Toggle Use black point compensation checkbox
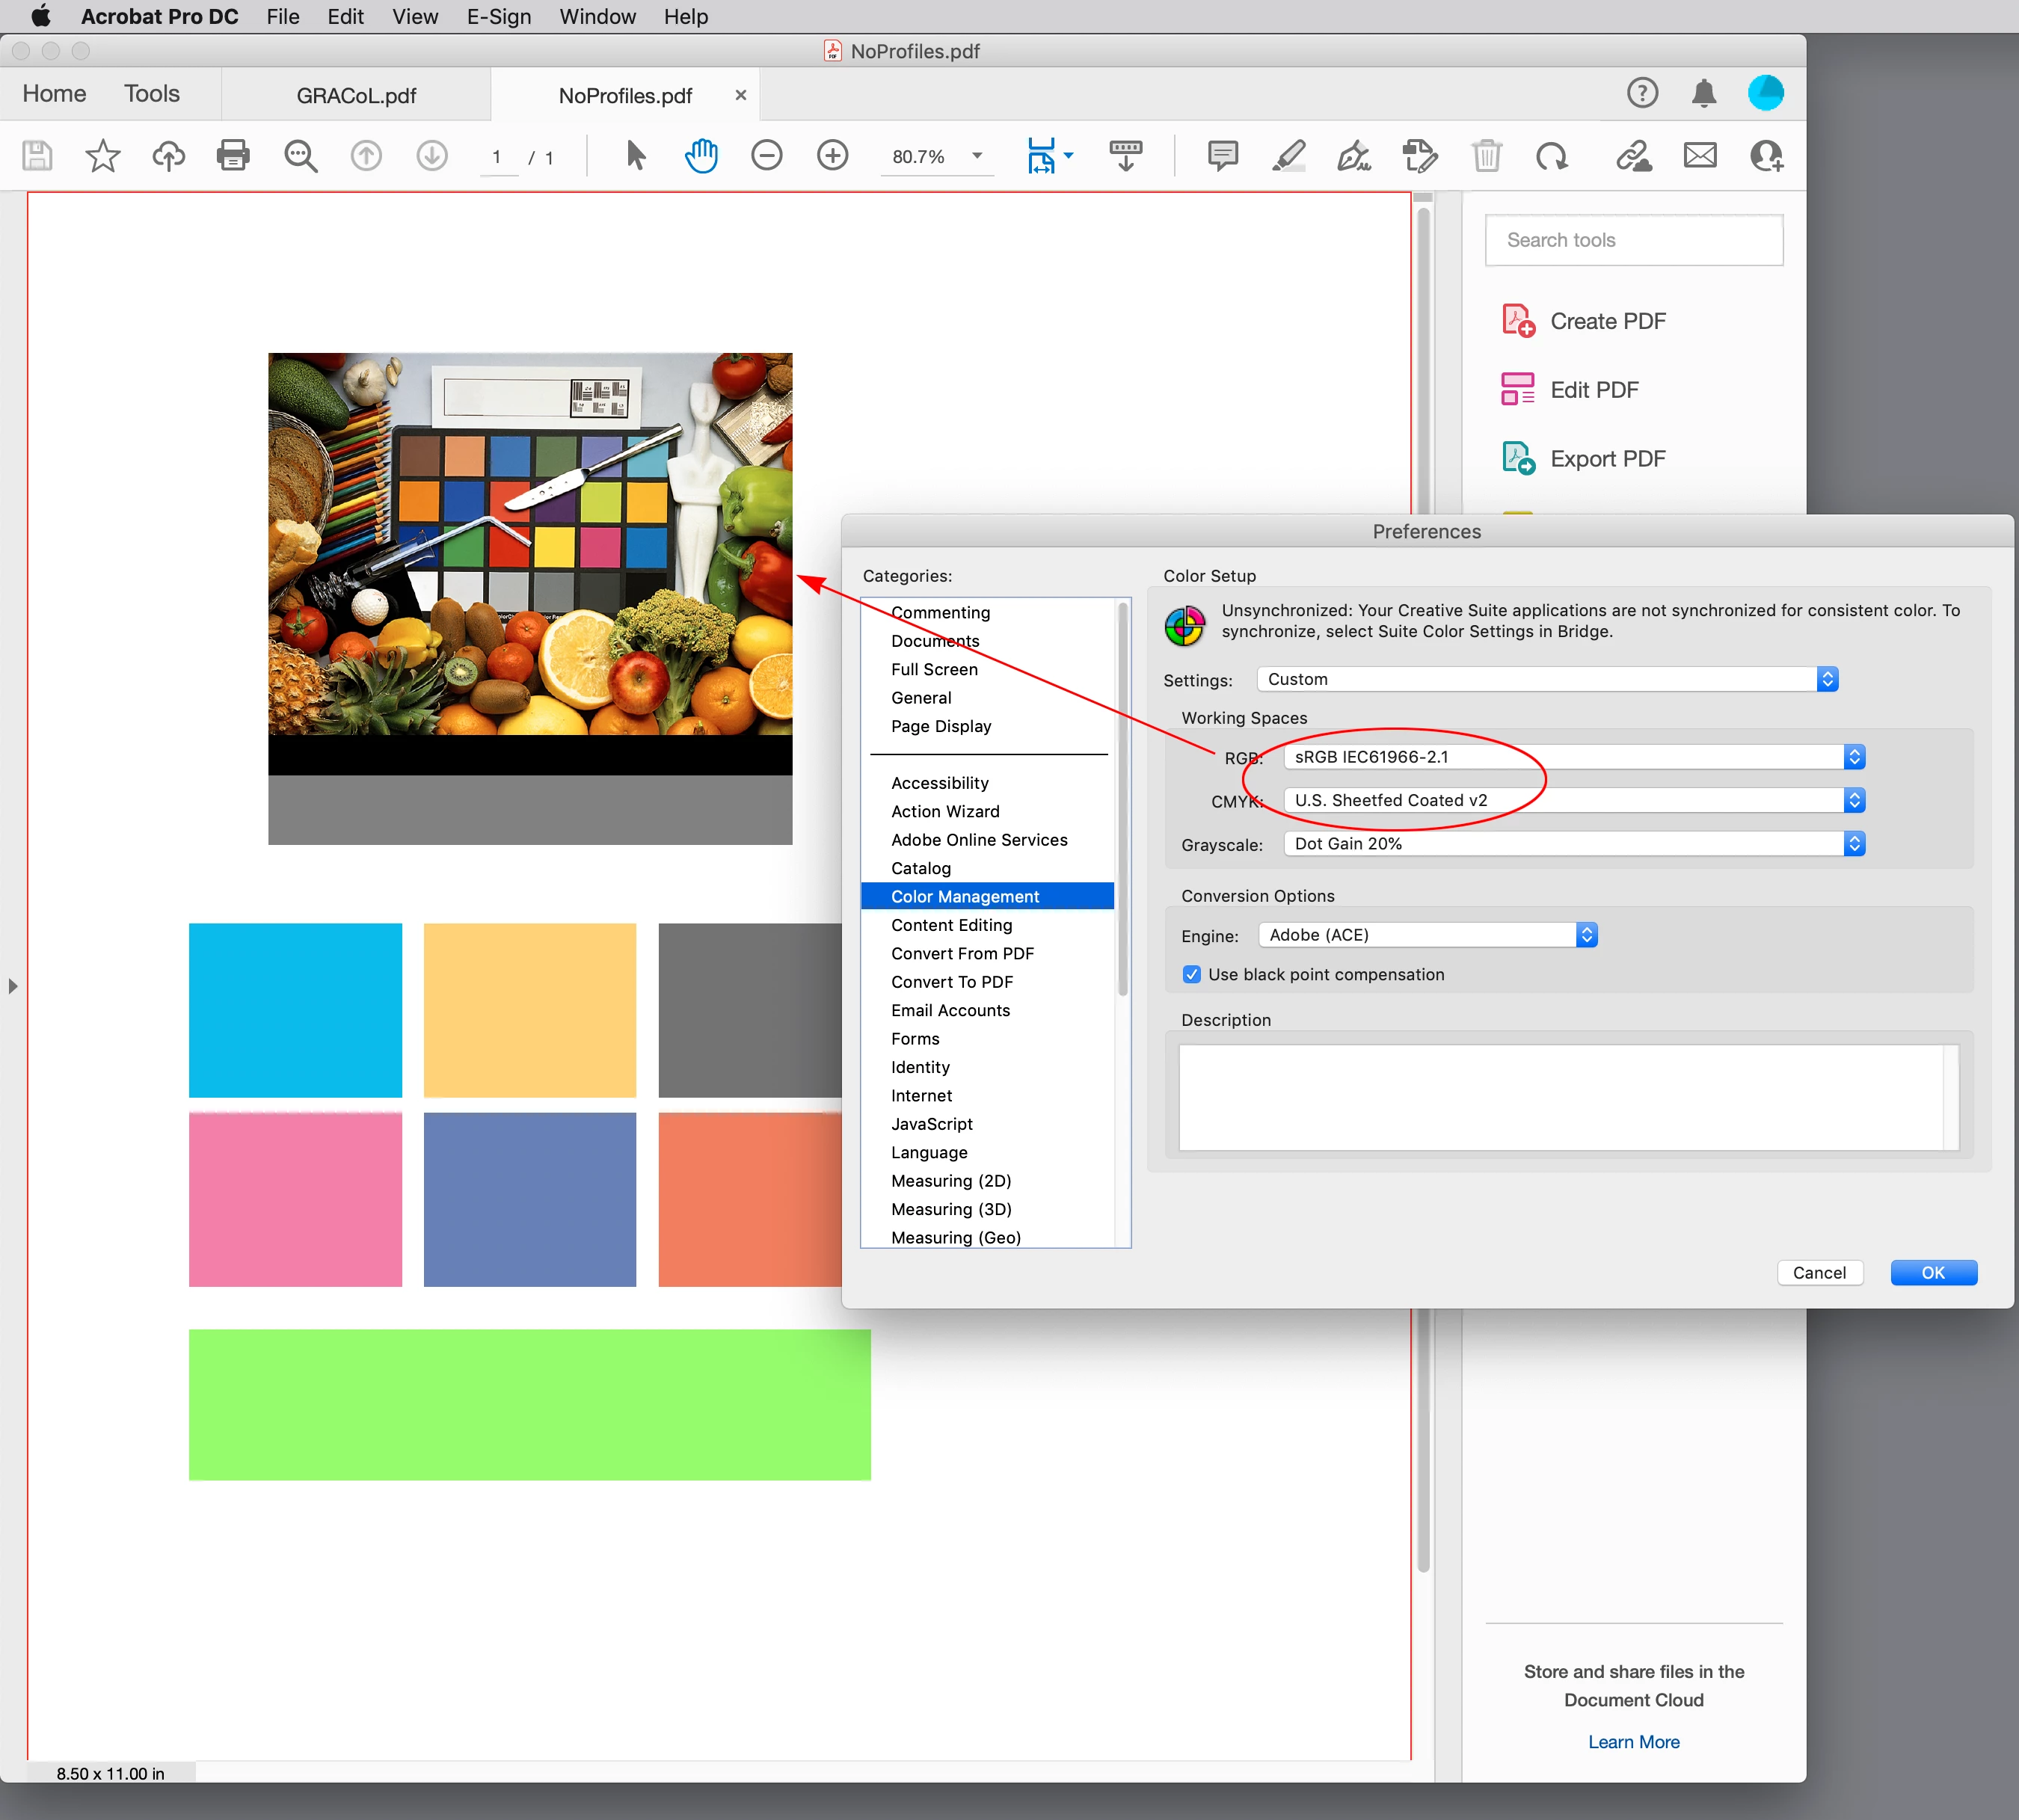The image size is (2019, 1820). point(1192,974)
